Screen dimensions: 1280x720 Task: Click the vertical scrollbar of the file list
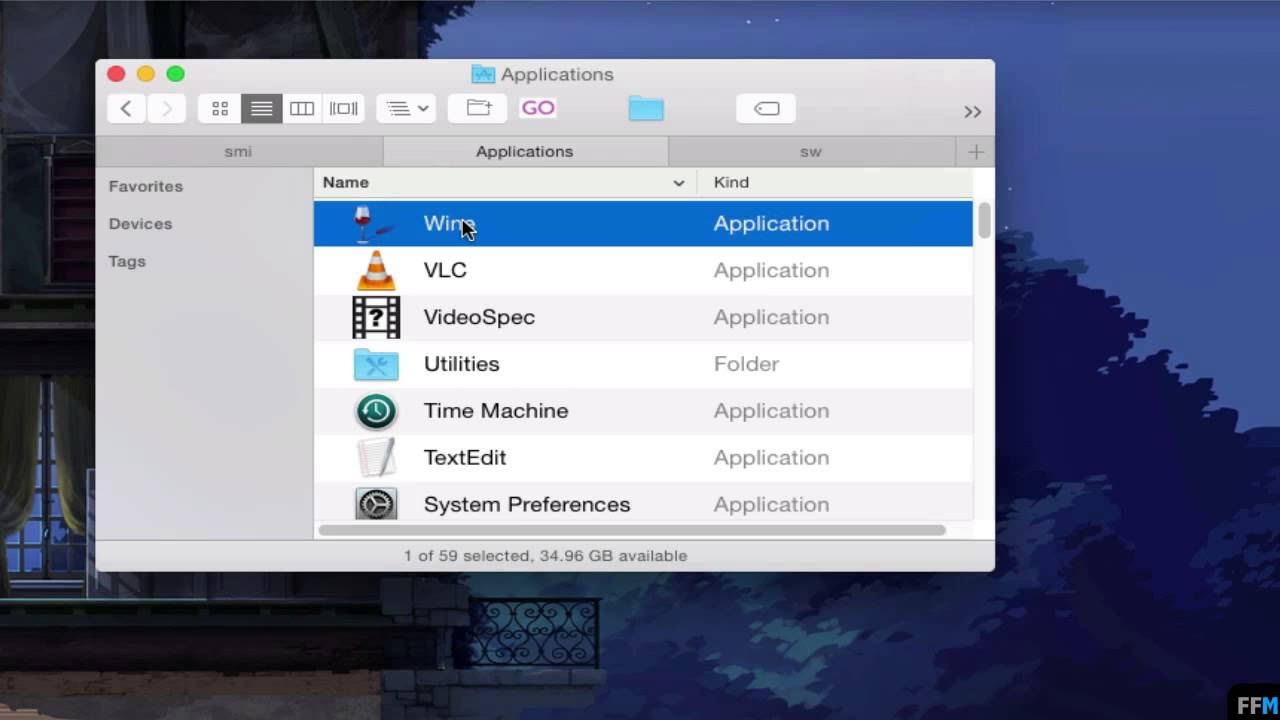tap(984, 220)
